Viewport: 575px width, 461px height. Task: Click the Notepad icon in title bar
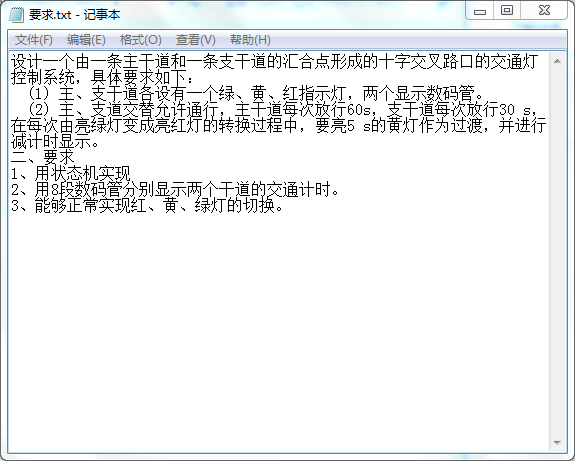(16, 15)
